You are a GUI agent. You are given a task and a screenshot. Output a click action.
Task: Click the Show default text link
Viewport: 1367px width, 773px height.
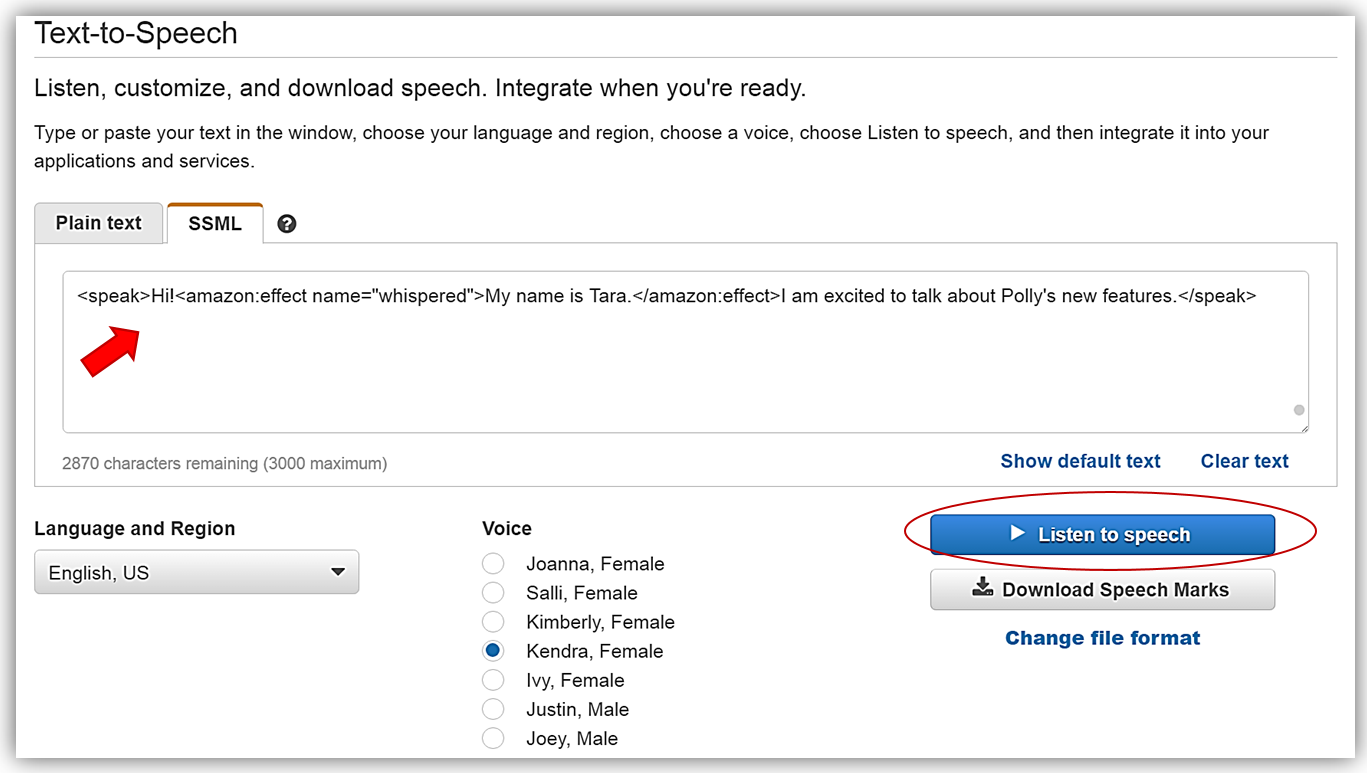coord(1080,461)
